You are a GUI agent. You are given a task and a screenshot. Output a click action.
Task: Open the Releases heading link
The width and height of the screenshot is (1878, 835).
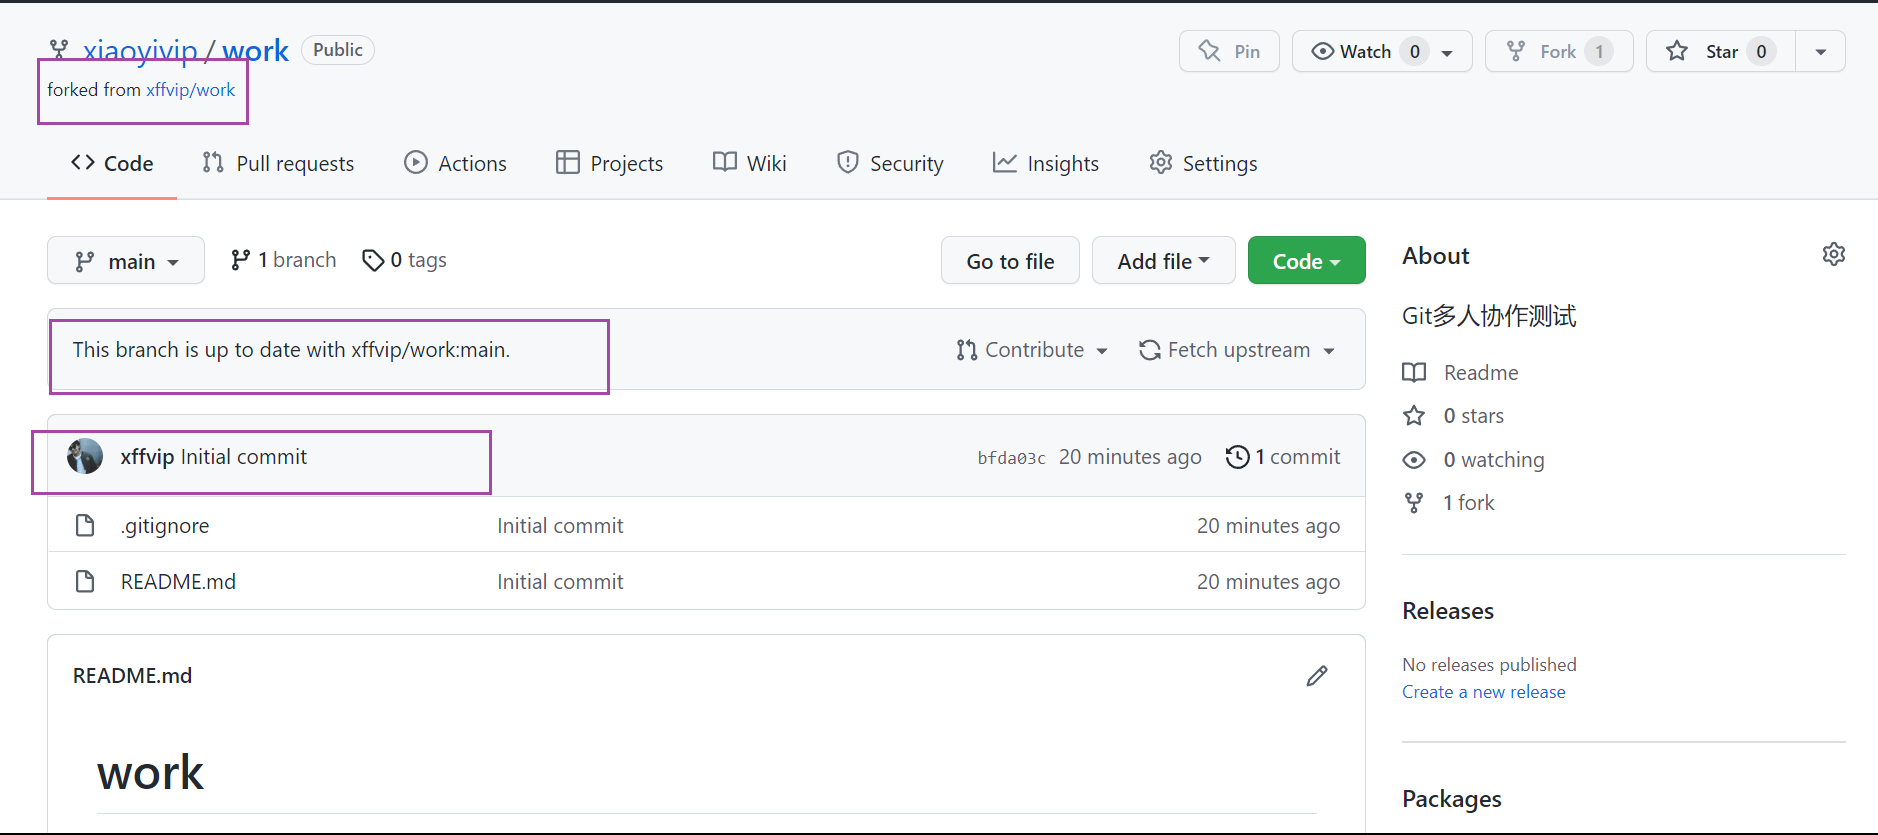click(x=1447, y=611)
